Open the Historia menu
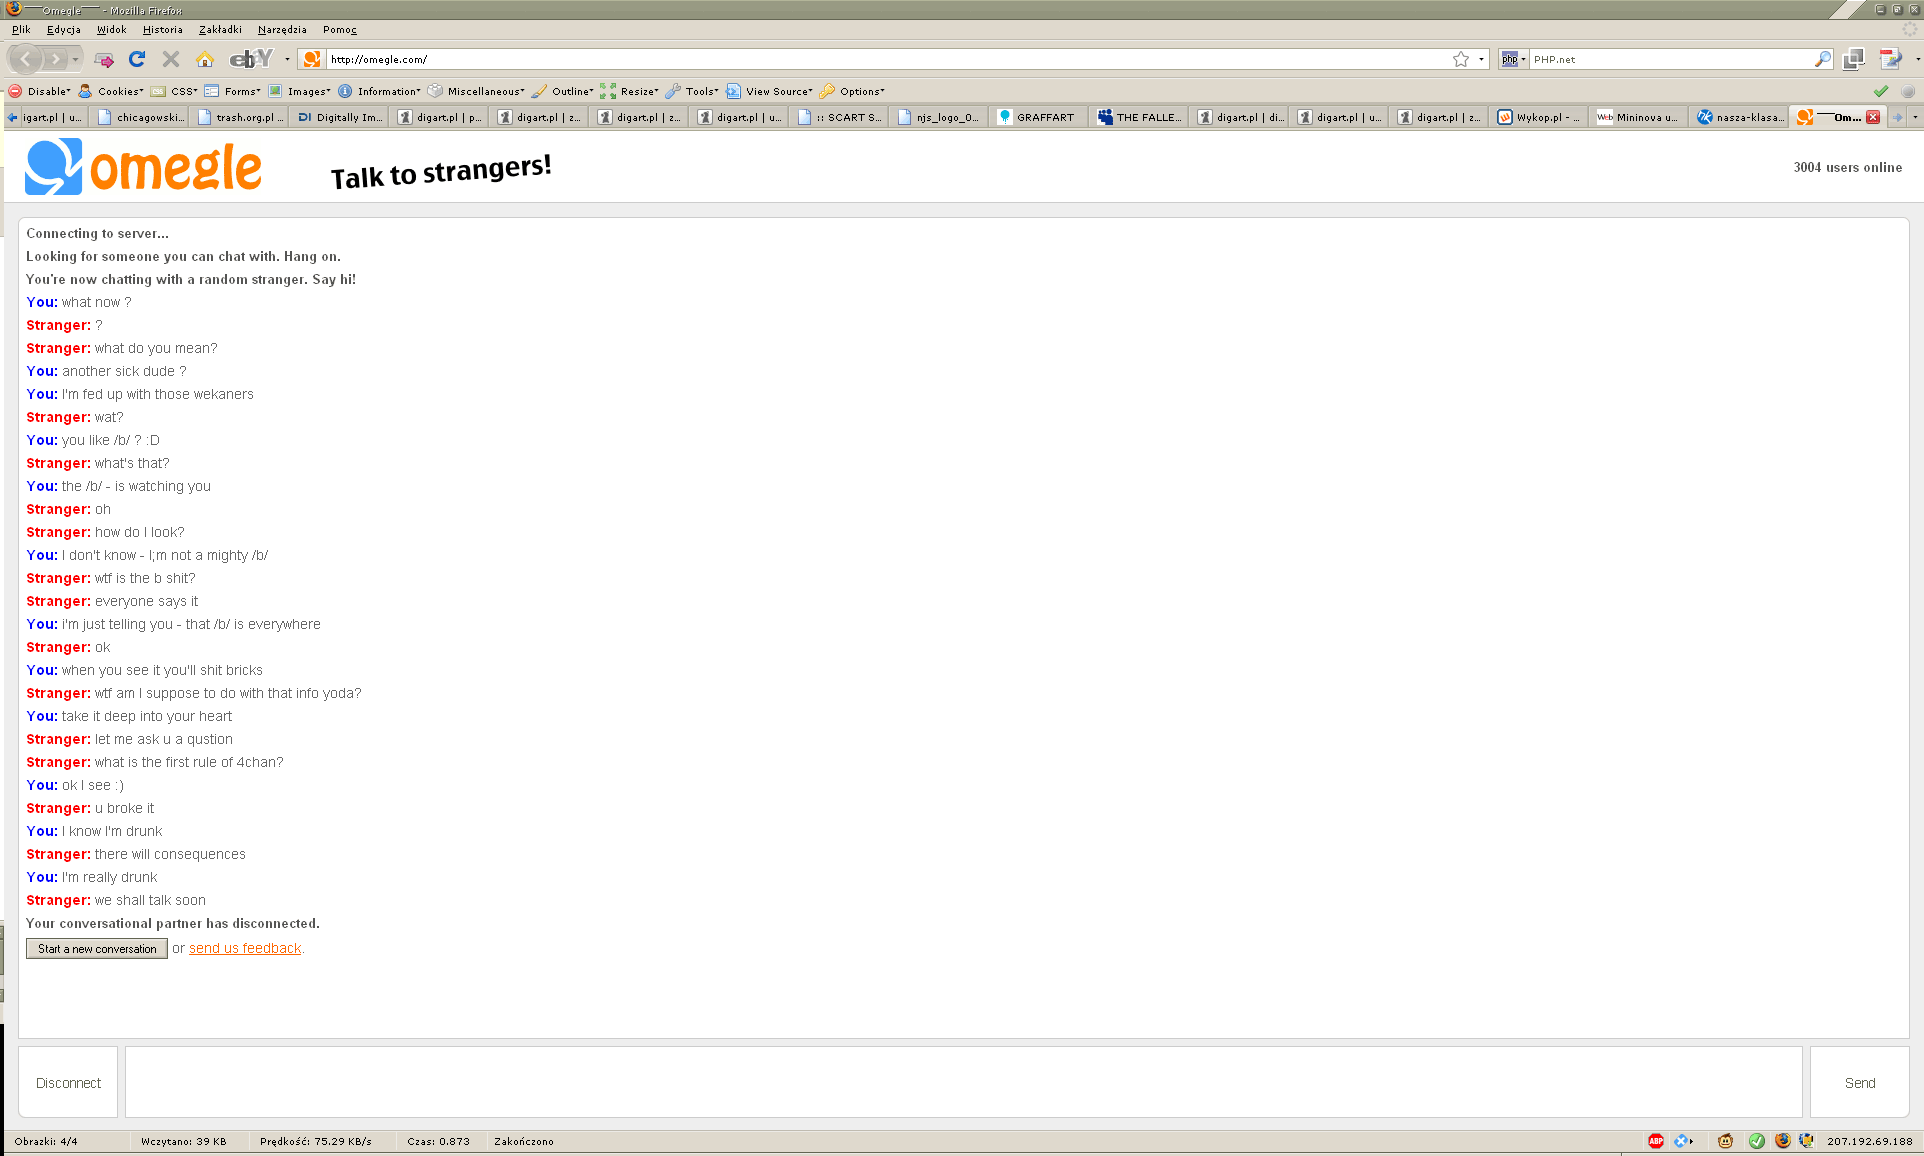The image size is (1924, 1156). pos(163,30)
